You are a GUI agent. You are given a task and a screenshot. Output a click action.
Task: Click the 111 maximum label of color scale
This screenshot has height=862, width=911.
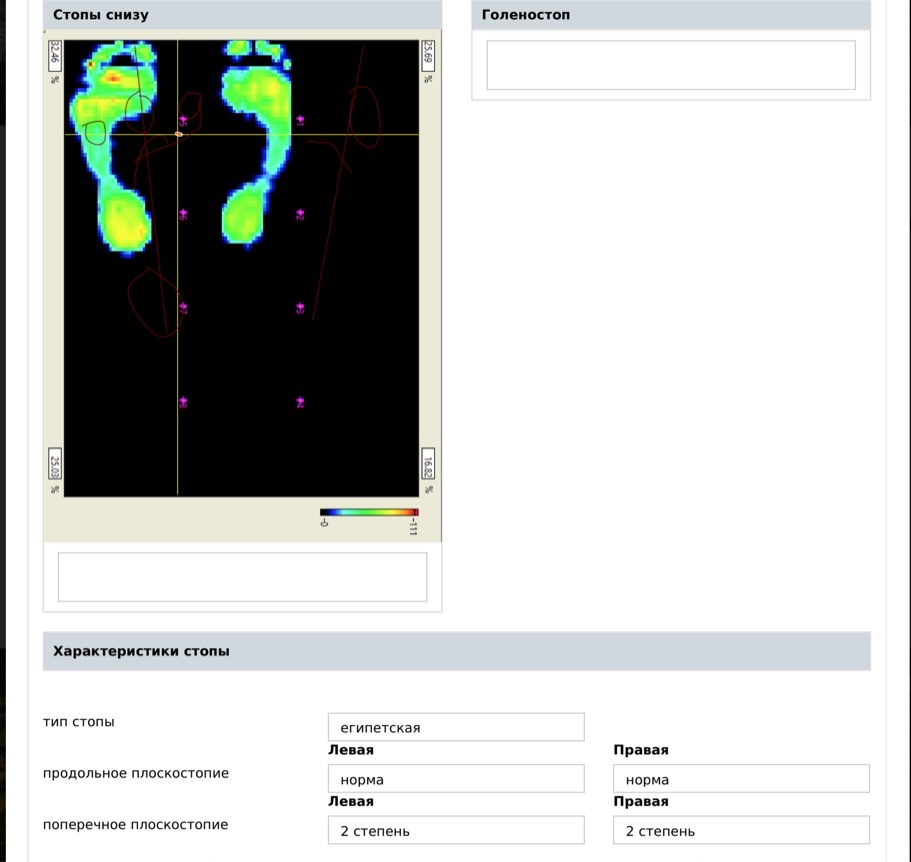point(413,527)
